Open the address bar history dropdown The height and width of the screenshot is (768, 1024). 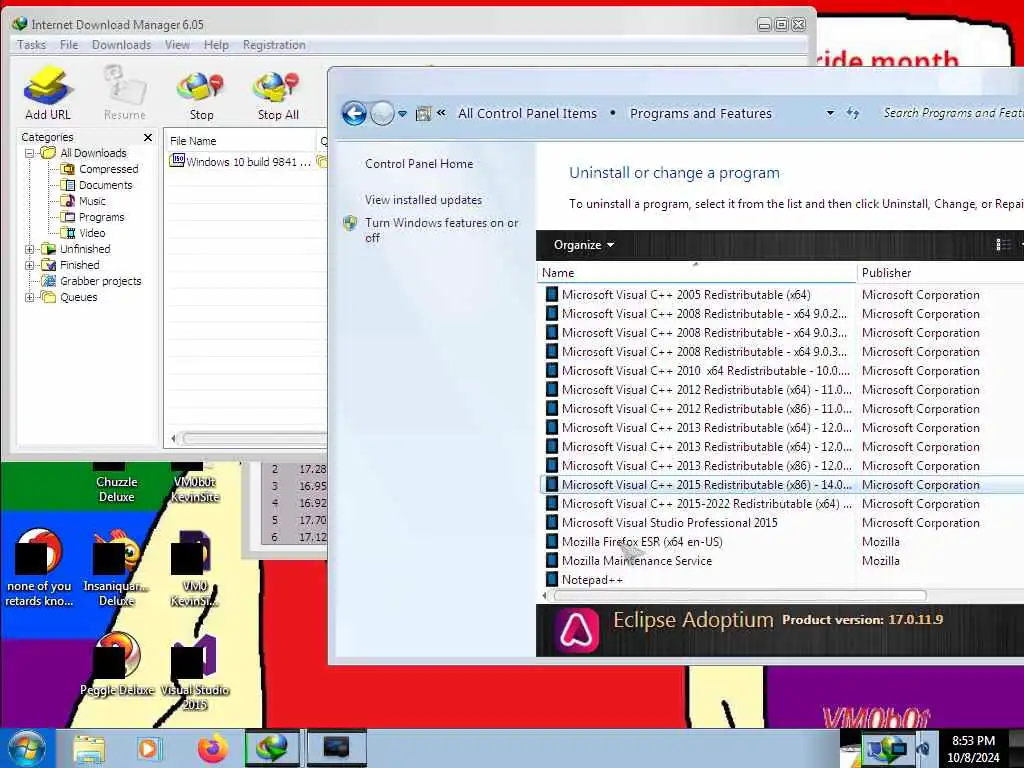pyautogui.click(x=830, y=113)
